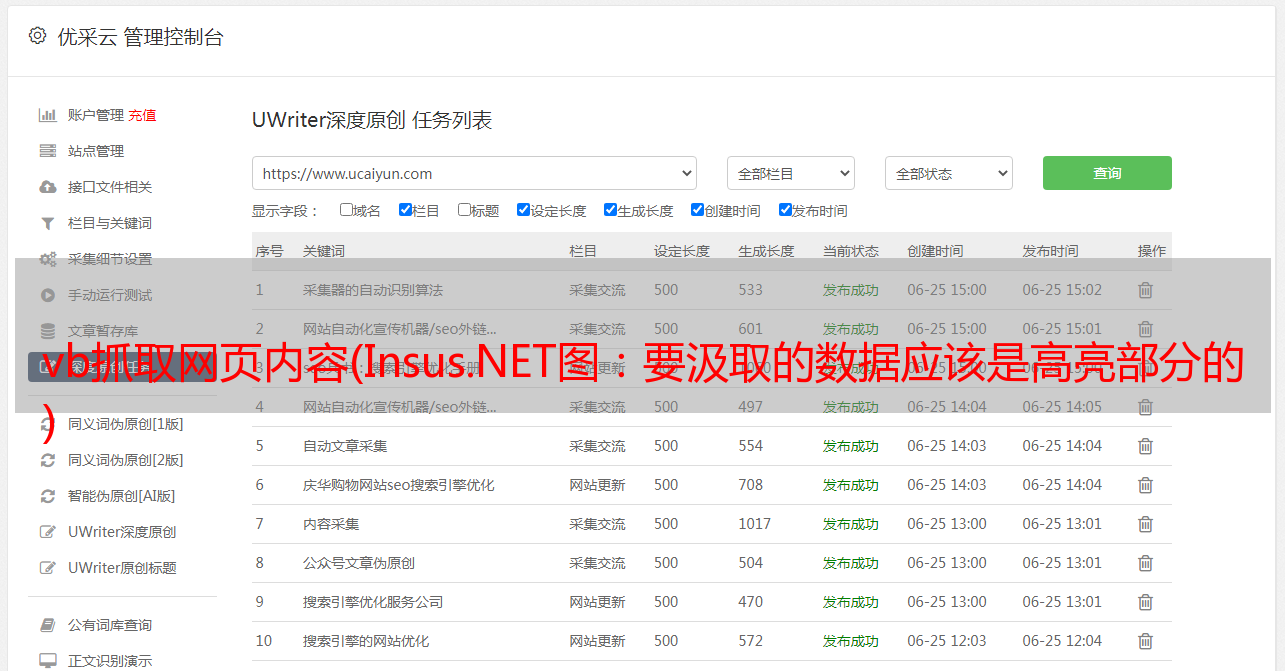This screenshot has width=1285, height=671.
Task: Click the 接口文件相关 cloud upload icon
Action: click(x=47, y=187)
